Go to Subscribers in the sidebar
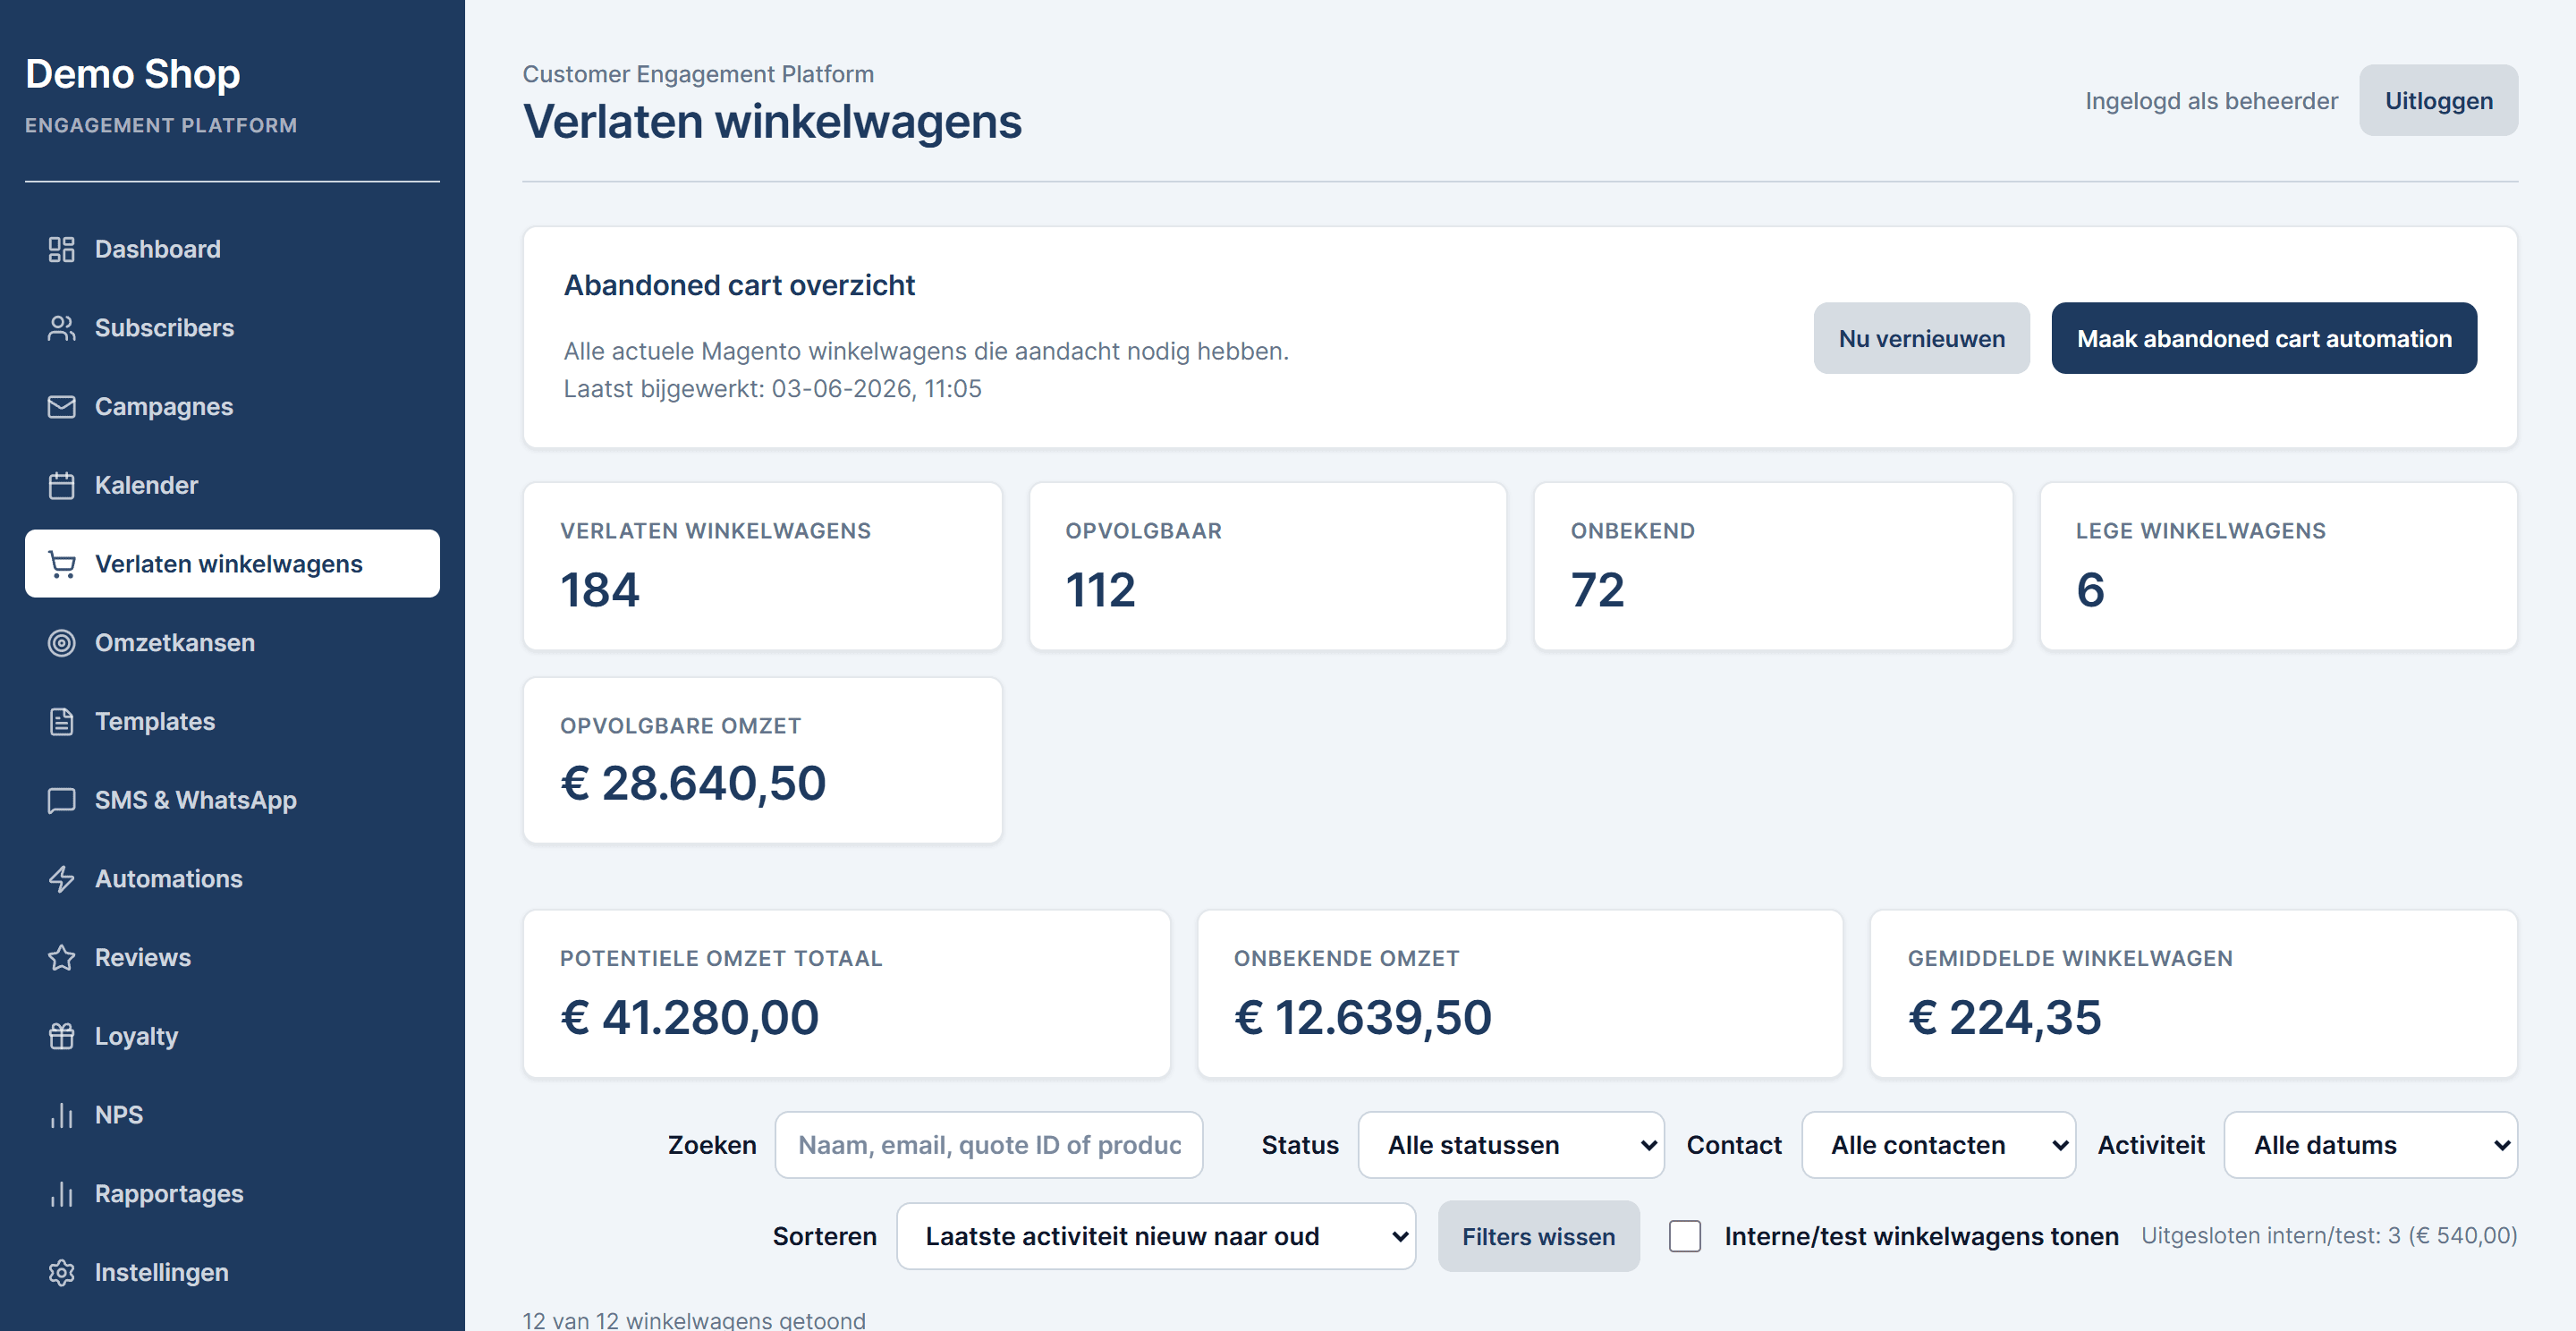2576x1331 pixels. click(x=232, y=328)
